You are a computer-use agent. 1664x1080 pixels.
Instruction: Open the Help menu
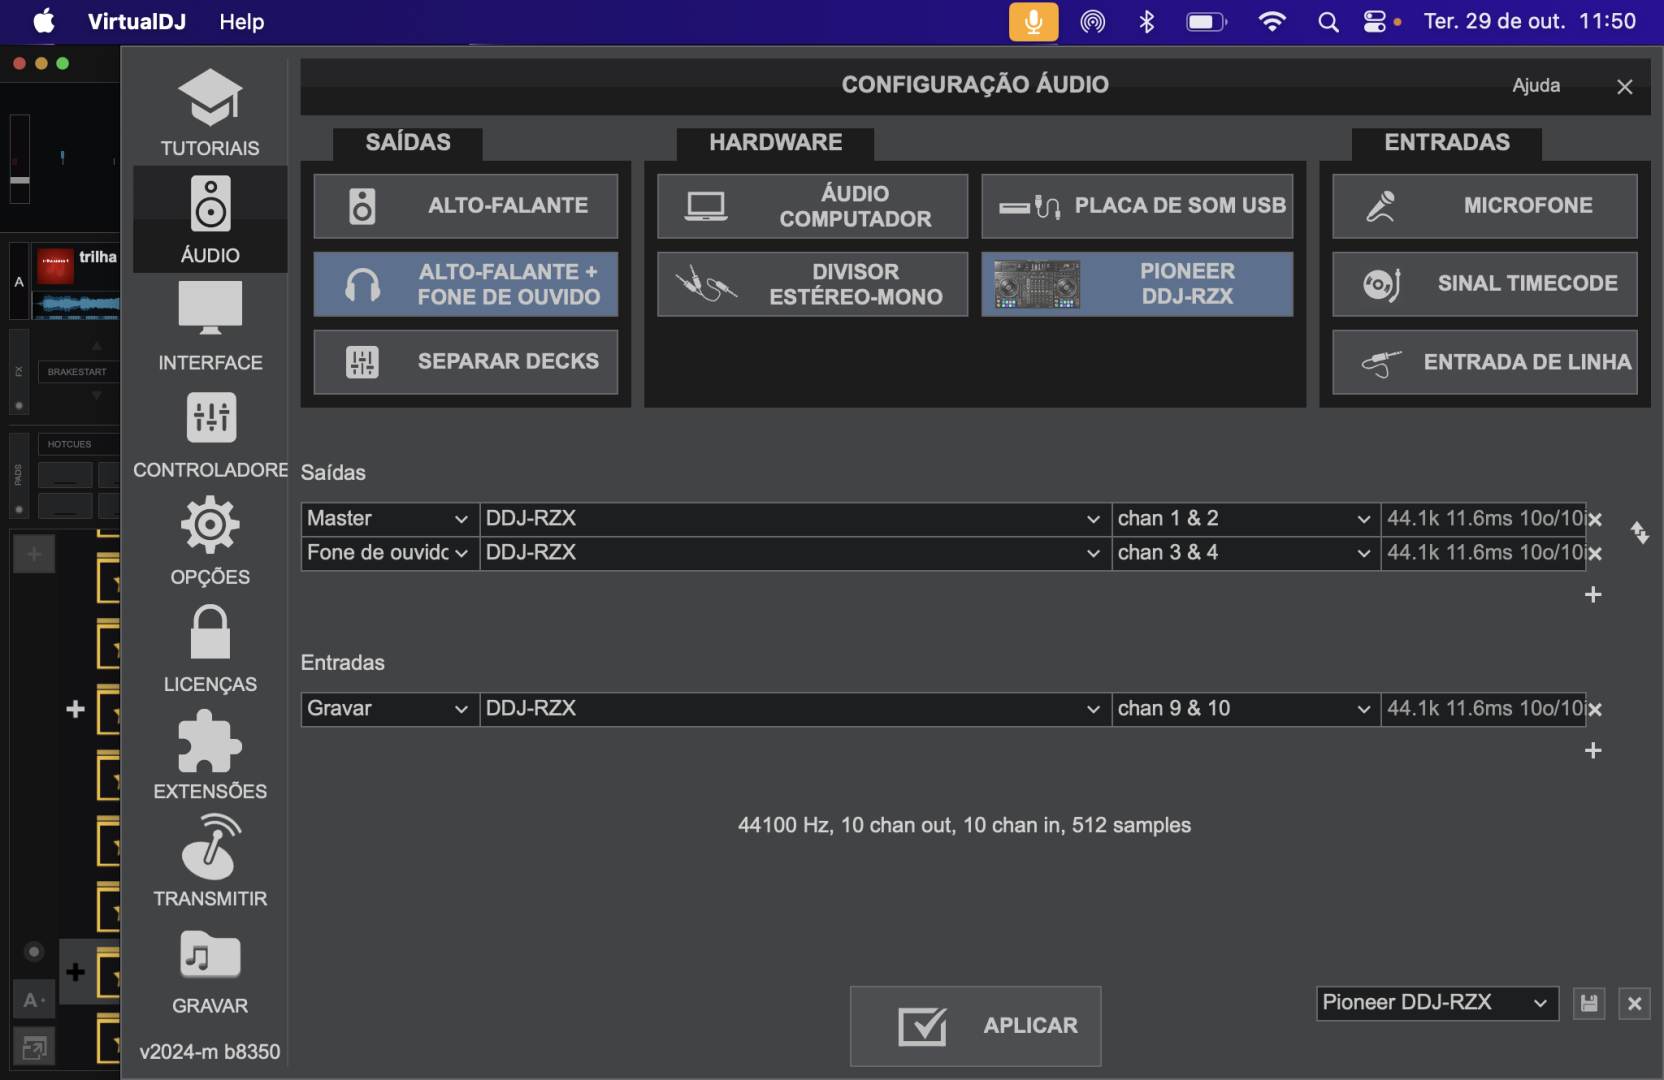[x=242, y=22]
